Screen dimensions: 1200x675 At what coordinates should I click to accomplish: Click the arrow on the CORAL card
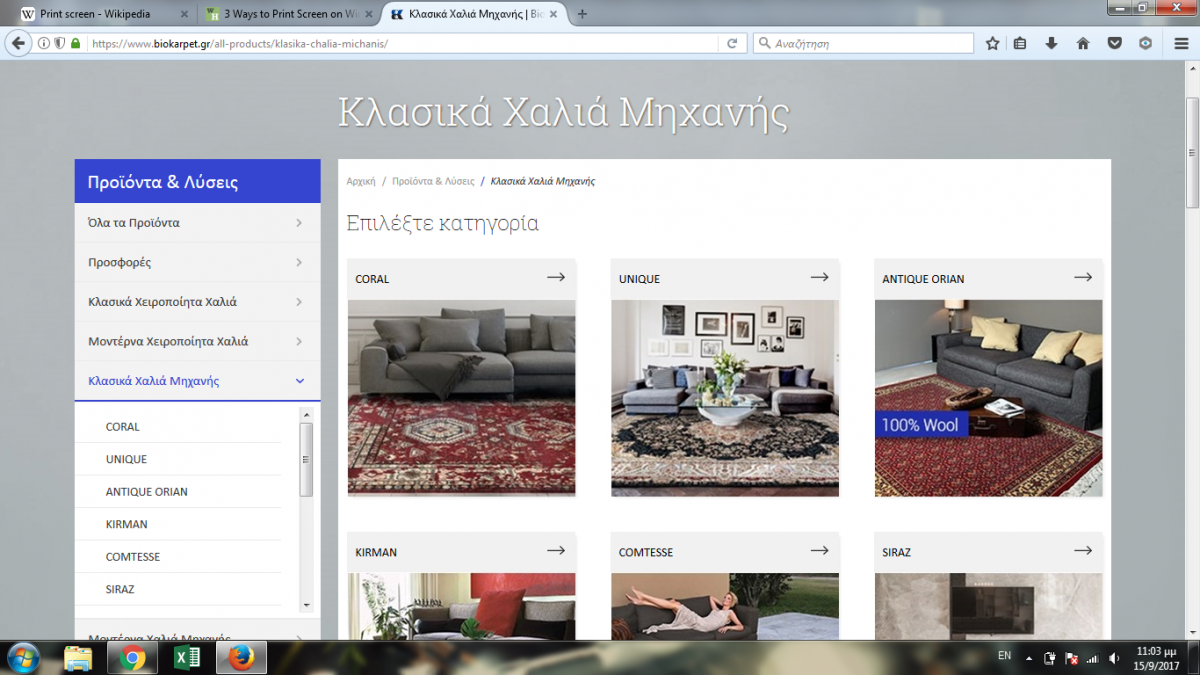[x=556, y=277]
